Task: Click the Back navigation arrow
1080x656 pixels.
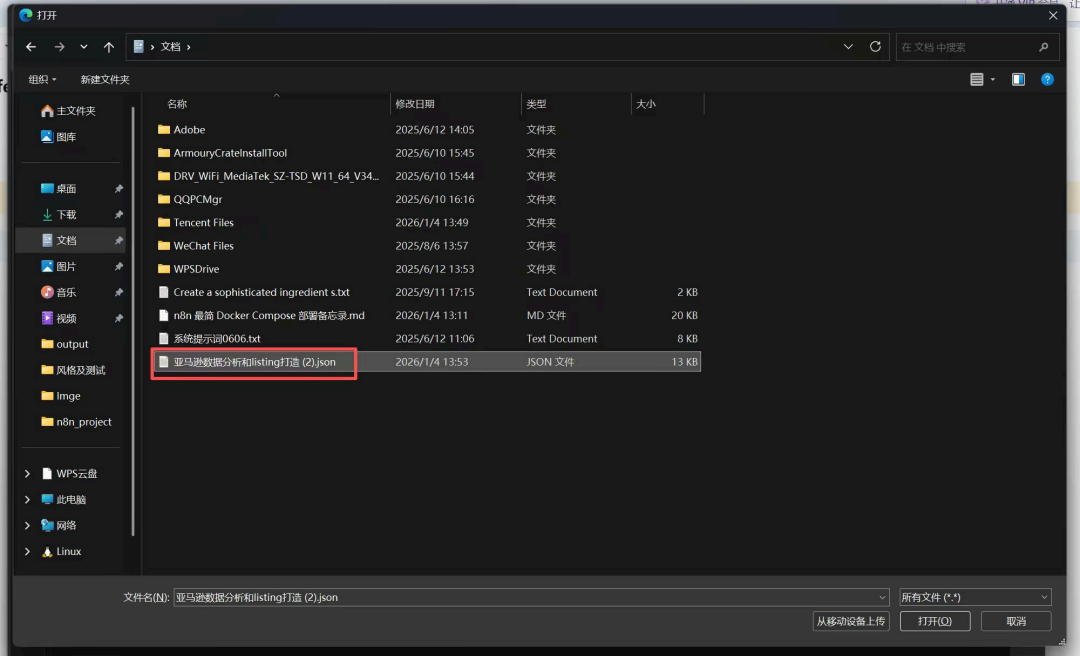Action: tap(31, 47)
